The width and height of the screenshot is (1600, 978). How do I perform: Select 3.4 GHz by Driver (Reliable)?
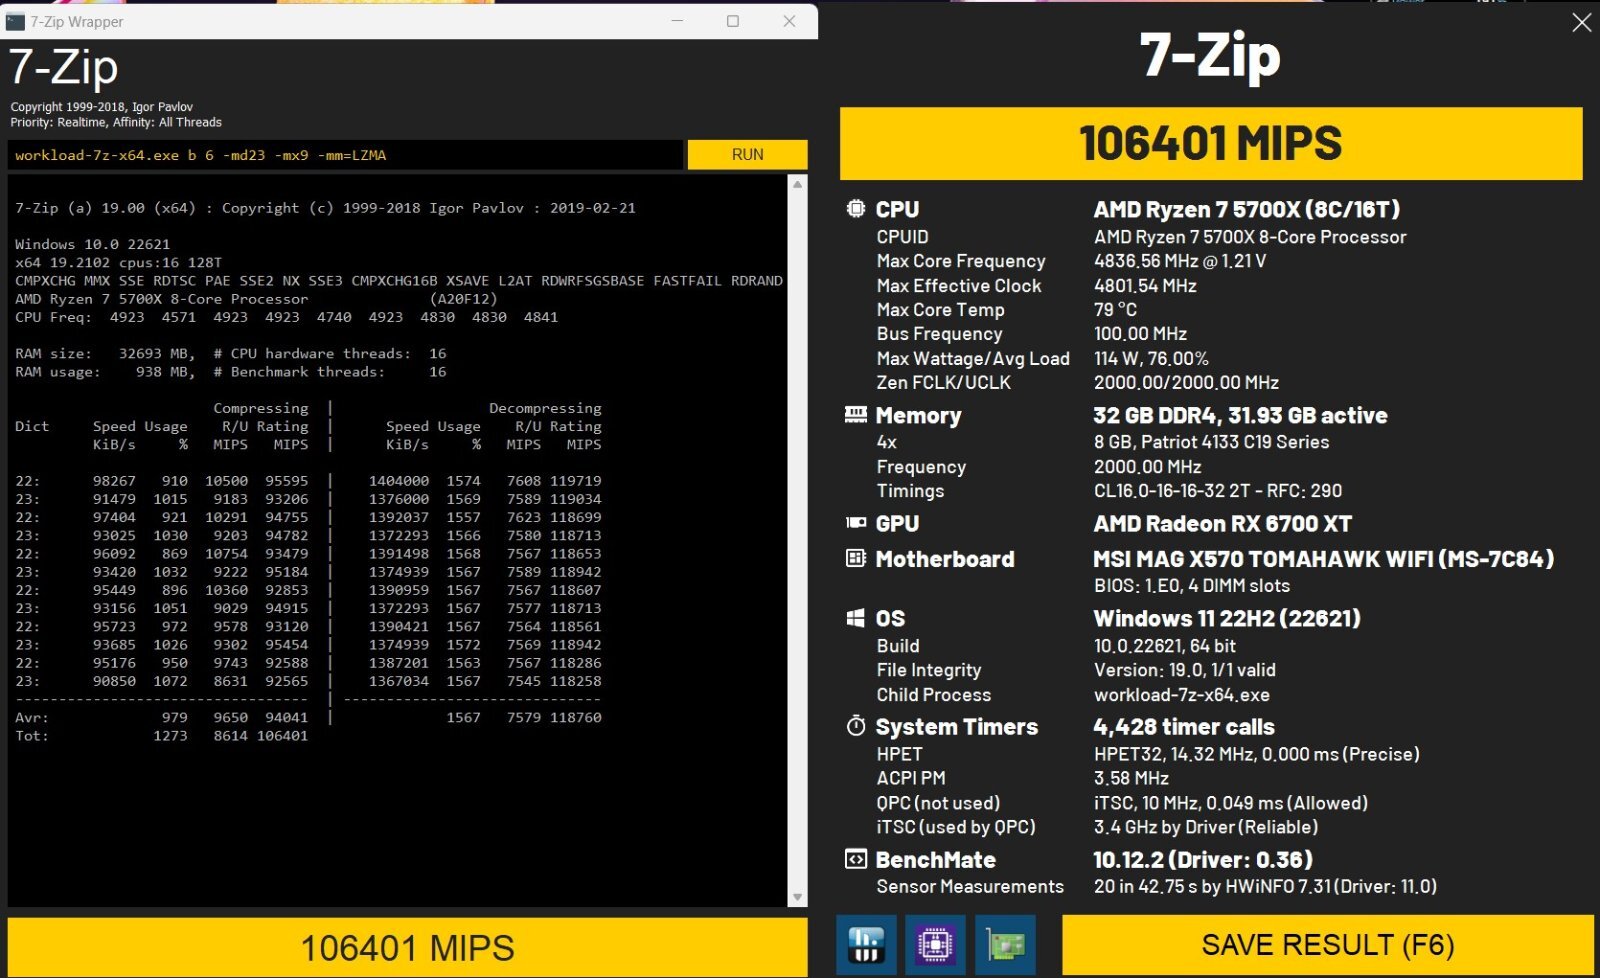point(1205,827)
